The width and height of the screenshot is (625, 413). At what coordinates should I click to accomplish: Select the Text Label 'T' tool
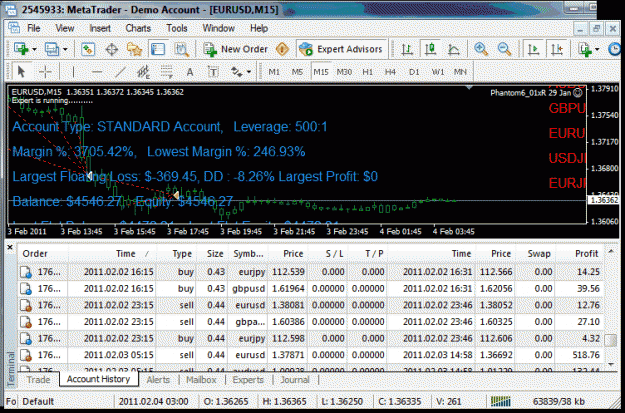click(x=214, y=72)
